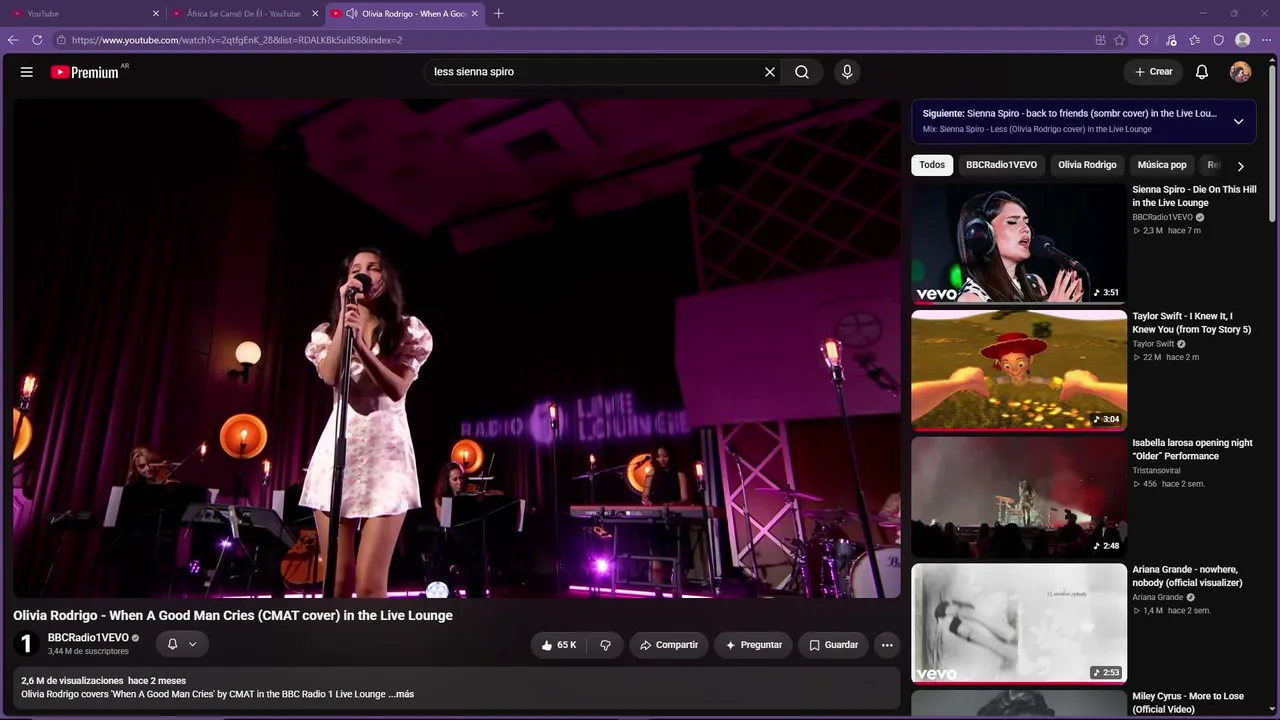1280x720 pixels.
Task: Click the Olivia Rodrigo video player
Action: click(457, 348)
